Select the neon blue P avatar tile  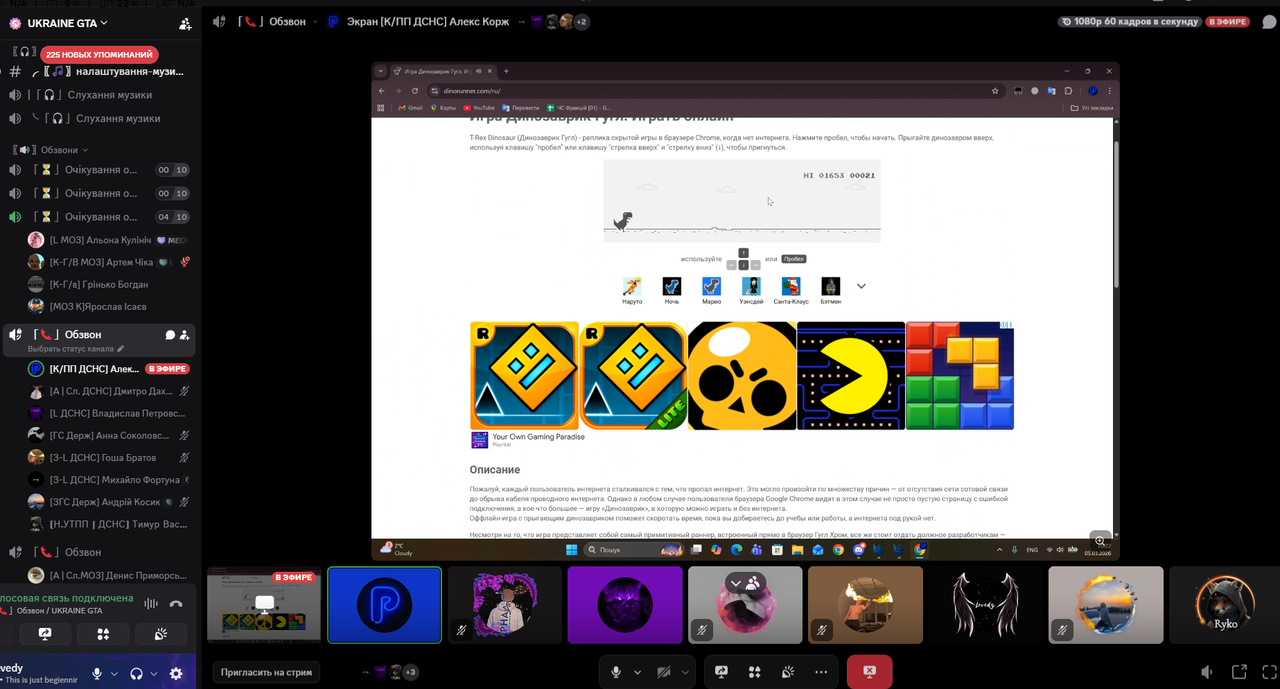(x=384, y=605)
